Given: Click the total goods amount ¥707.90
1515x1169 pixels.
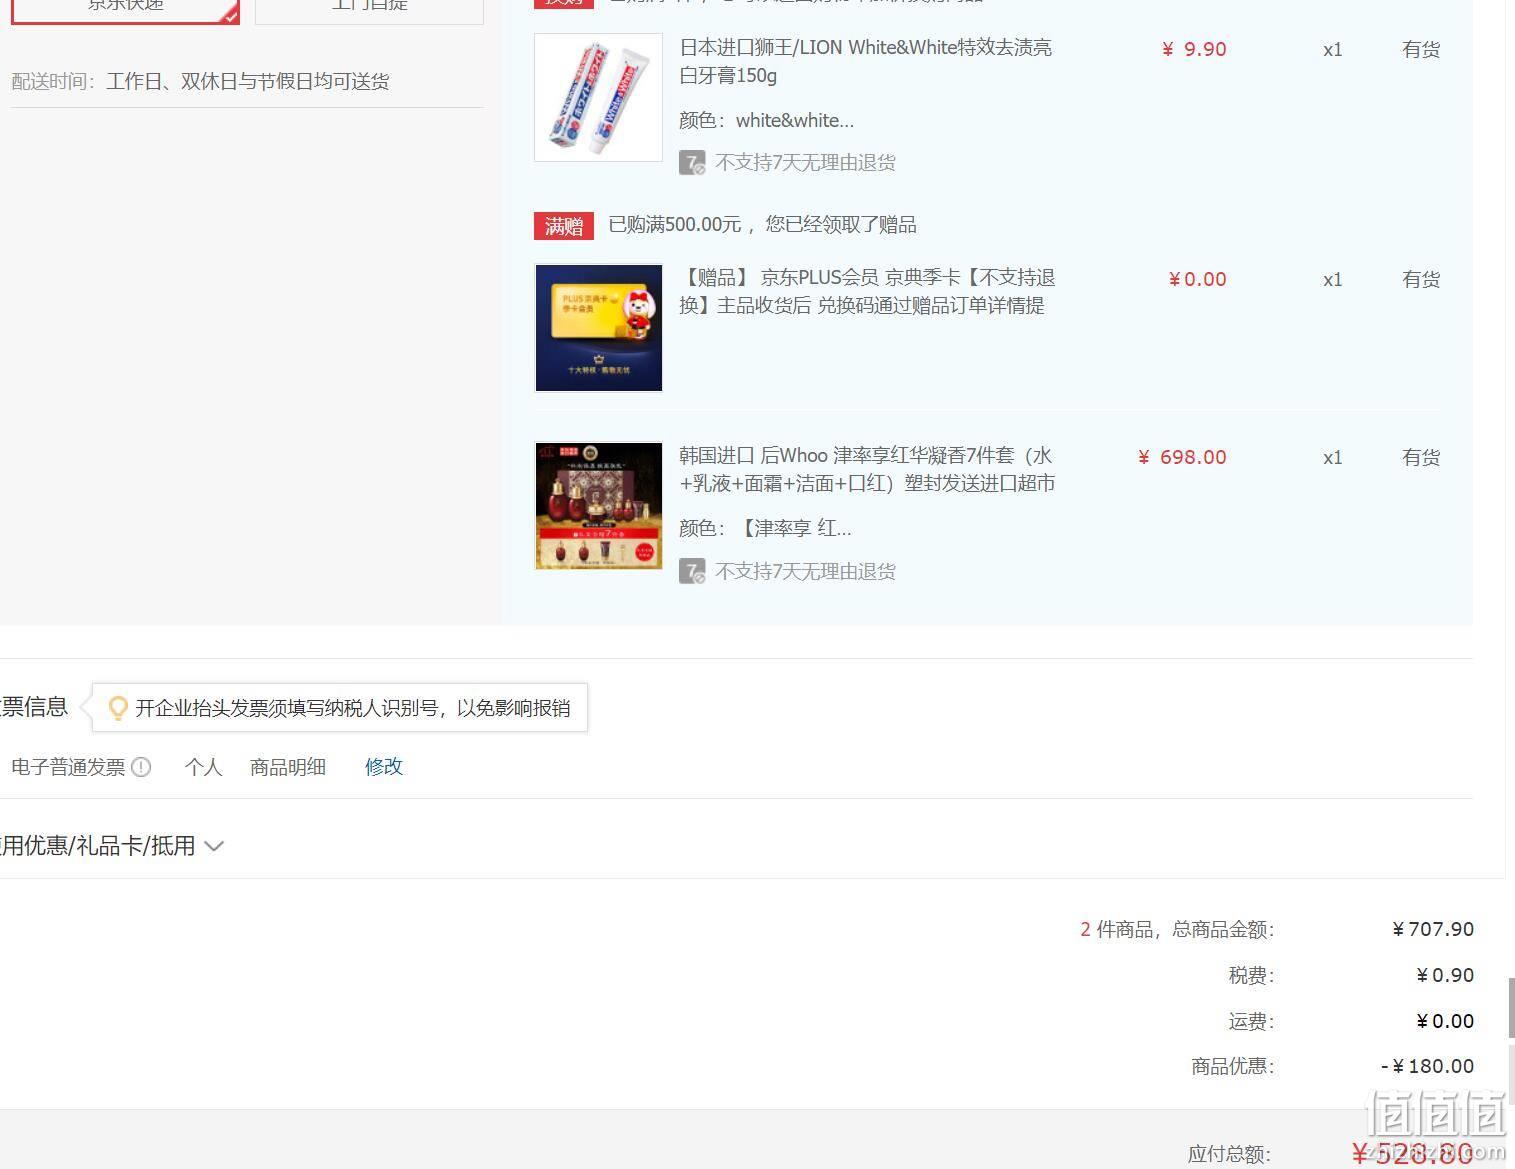Looking at the screenshot, I should pos(1433,929).
